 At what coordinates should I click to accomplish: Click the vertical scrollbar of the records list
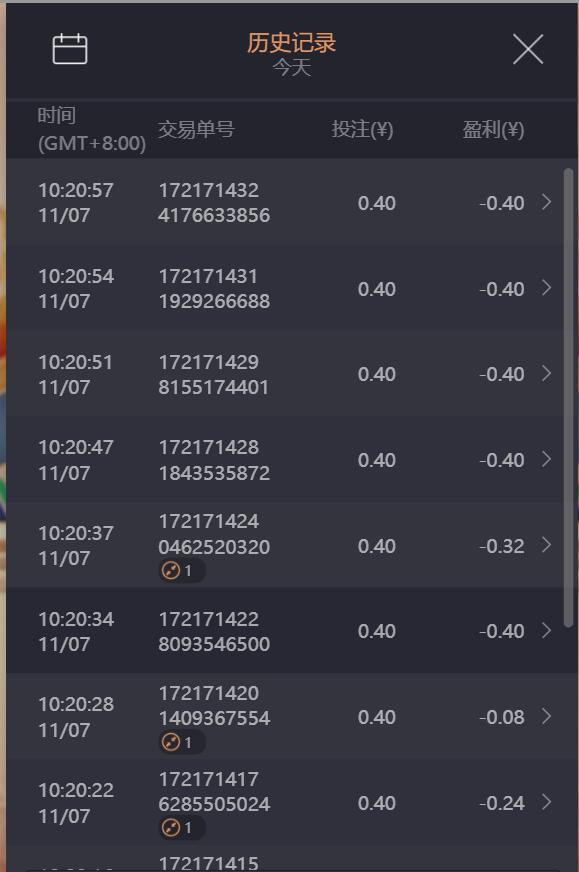coord(568,398)
